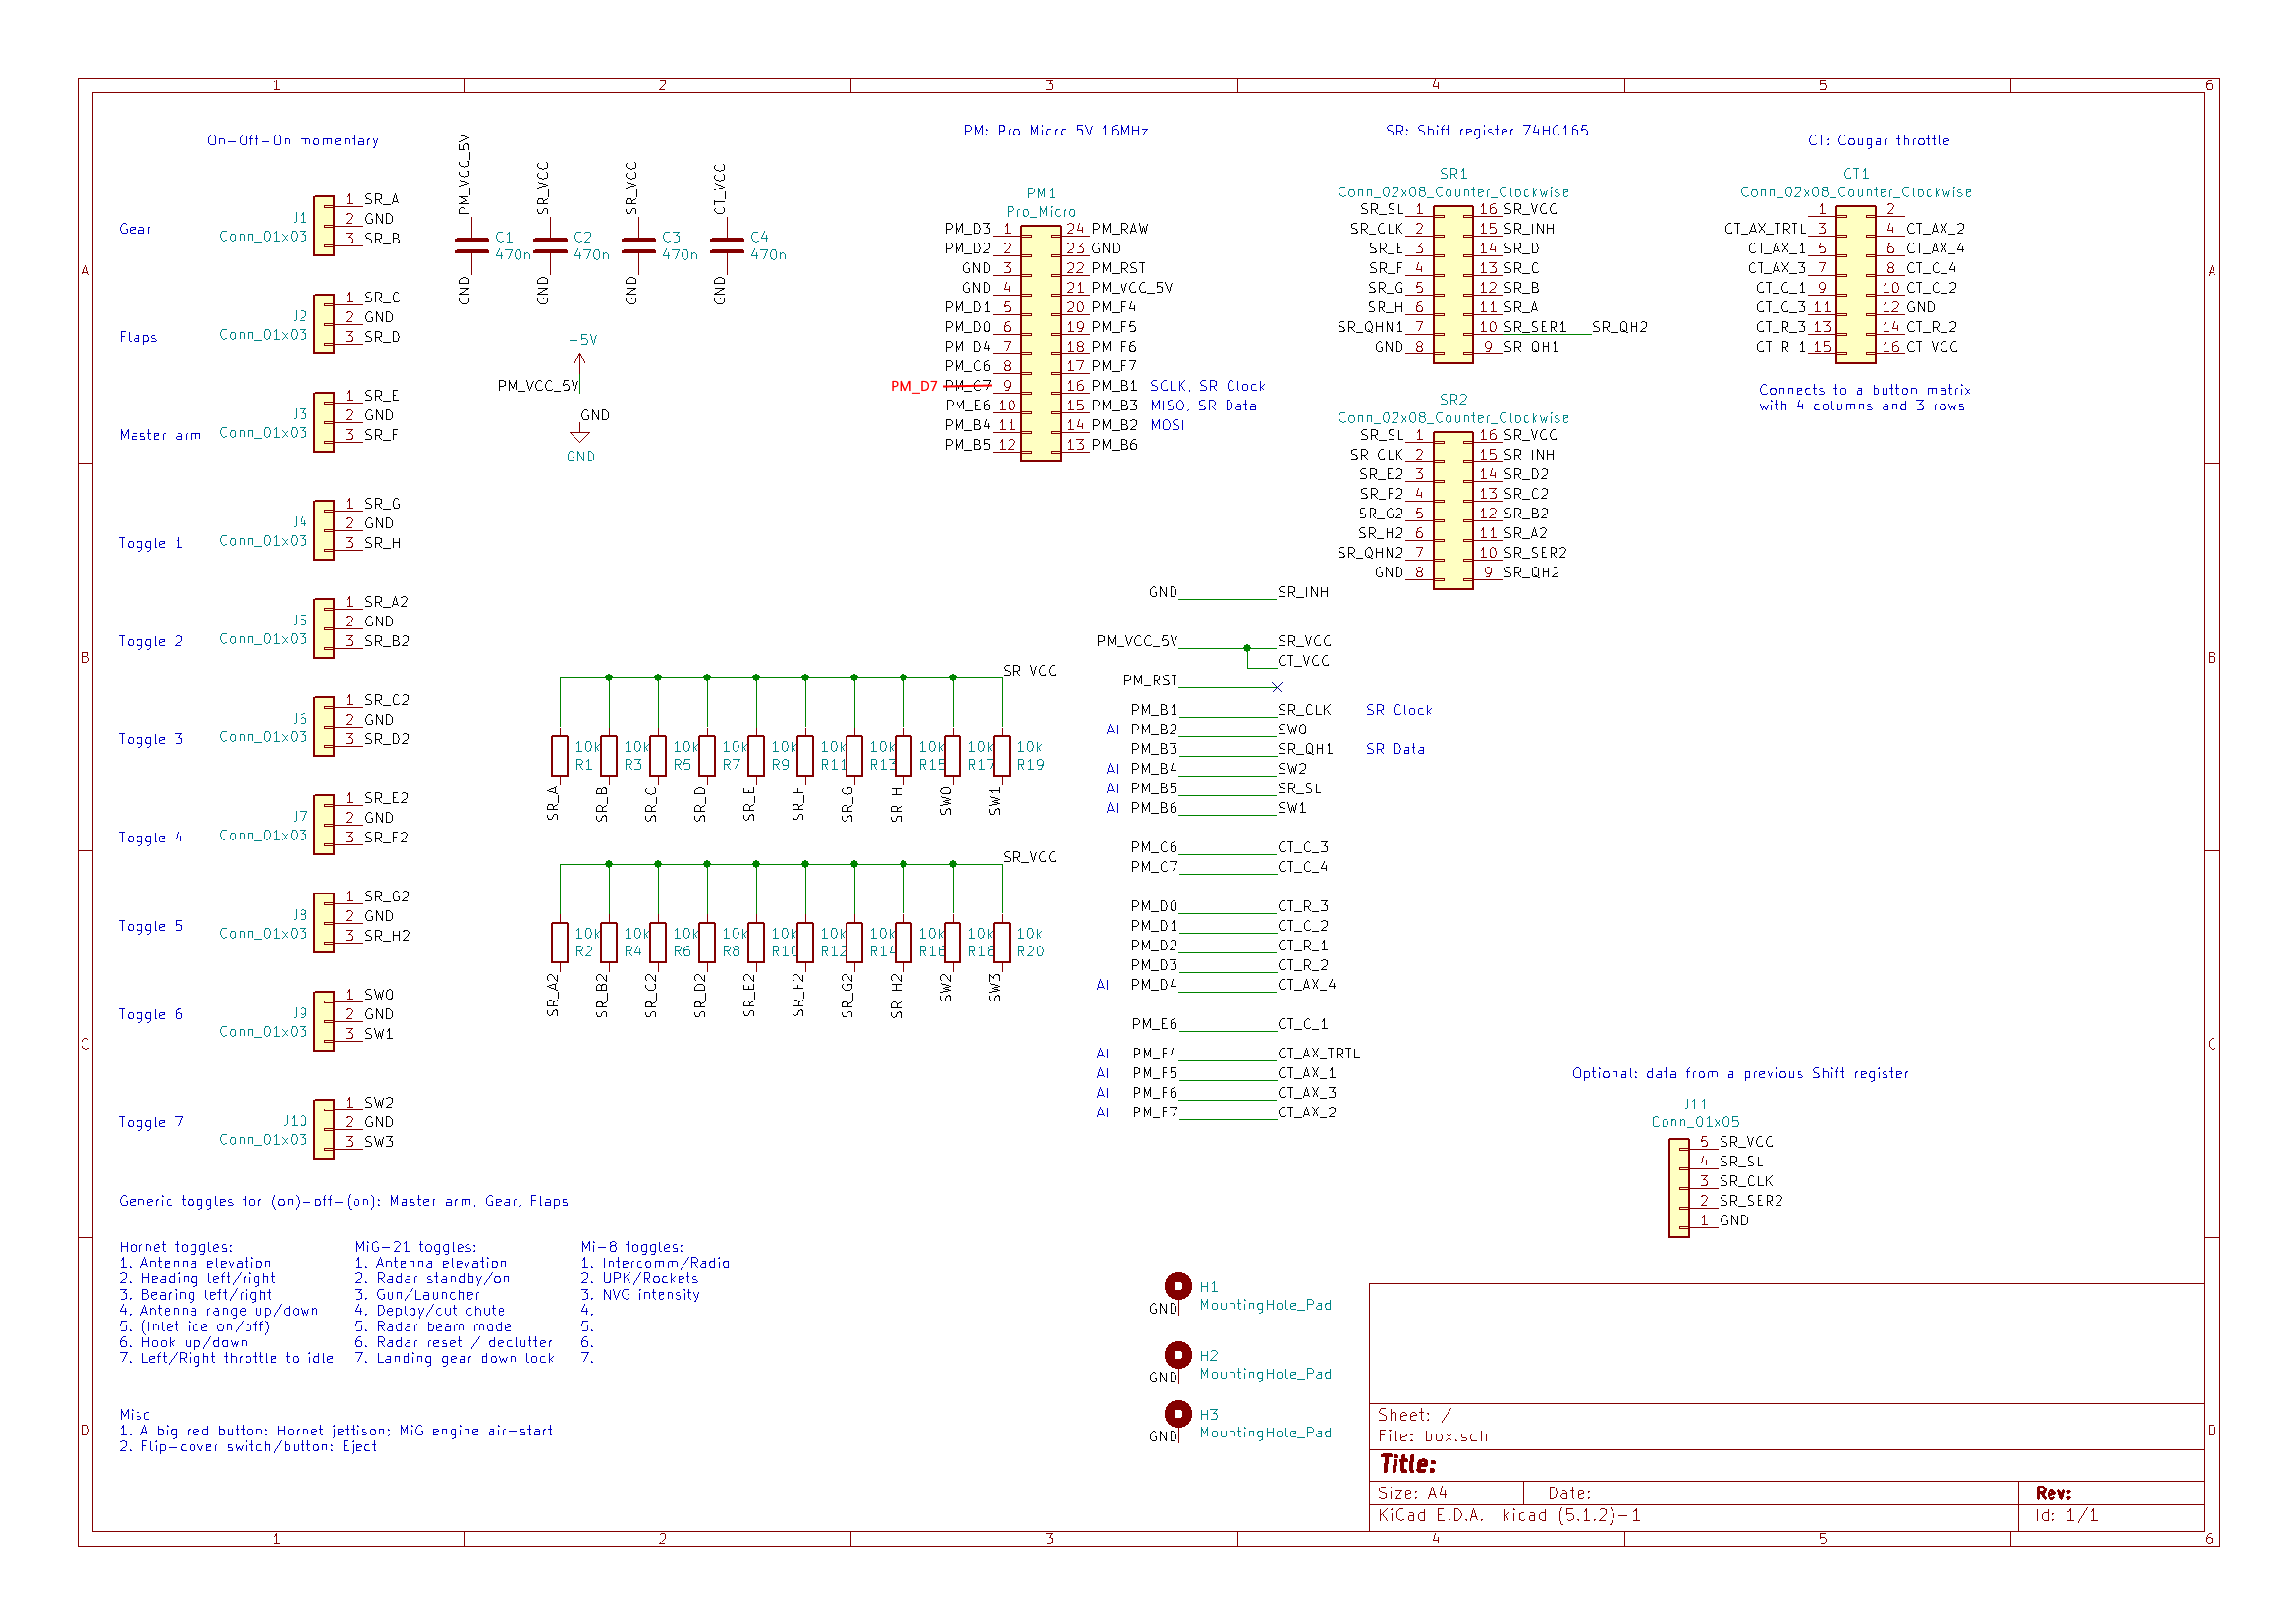Screen dimensions: 2296x1623
Task: Click the 'PM: Pro Micro 5V 16MHz' heading
Action: pos(1056,131)
